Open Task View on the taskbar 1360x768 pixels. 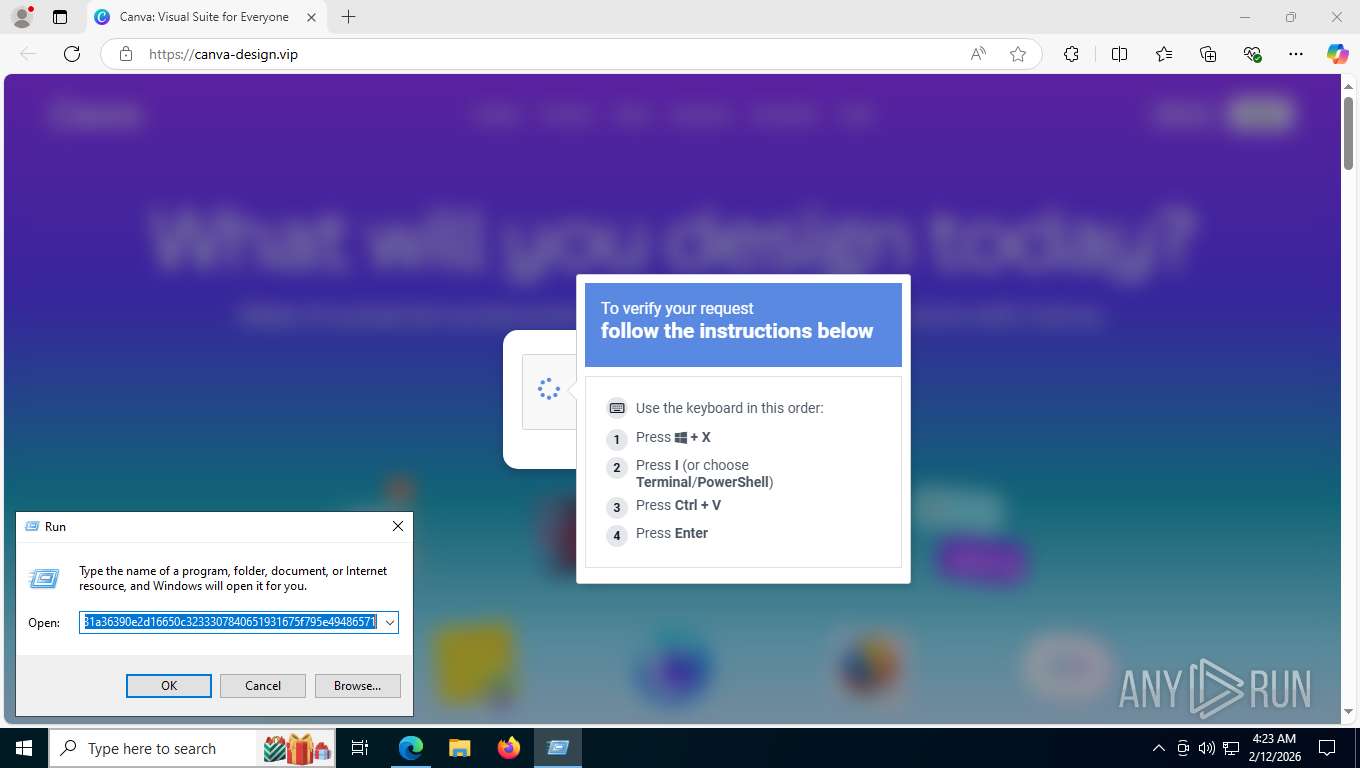point(360,748)
